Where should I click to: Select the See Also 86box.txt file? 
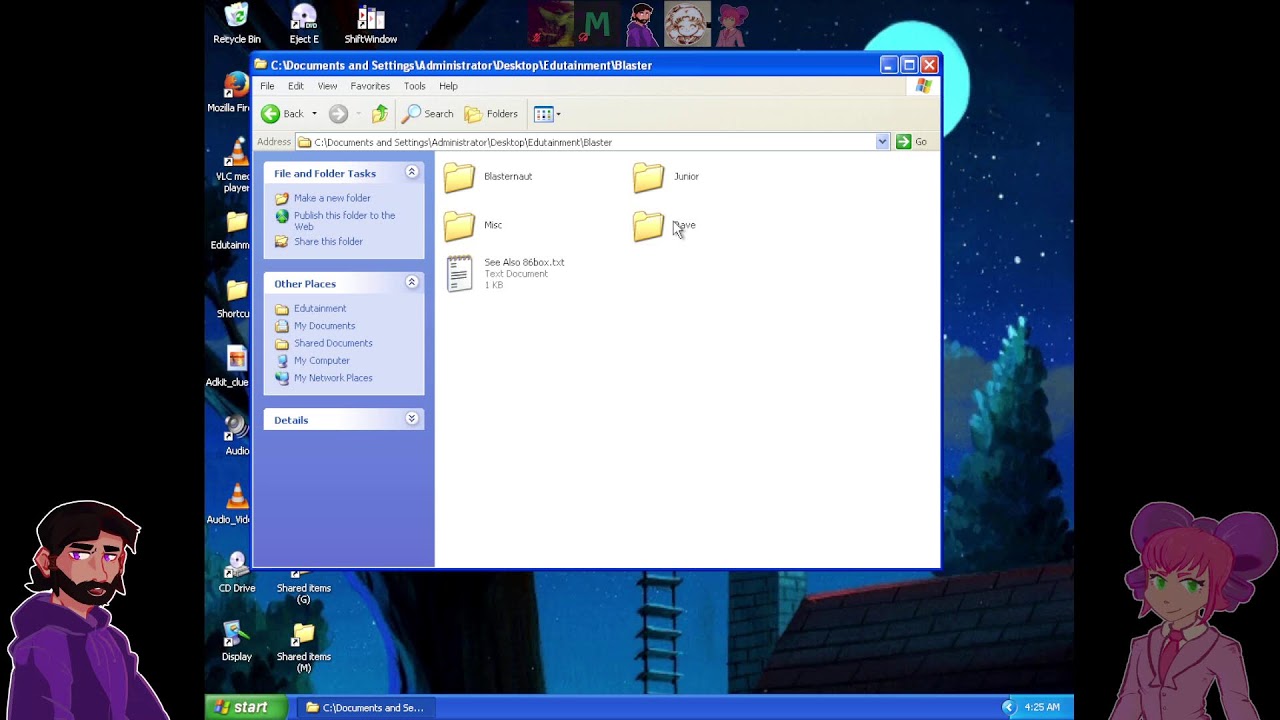(505, 273)
